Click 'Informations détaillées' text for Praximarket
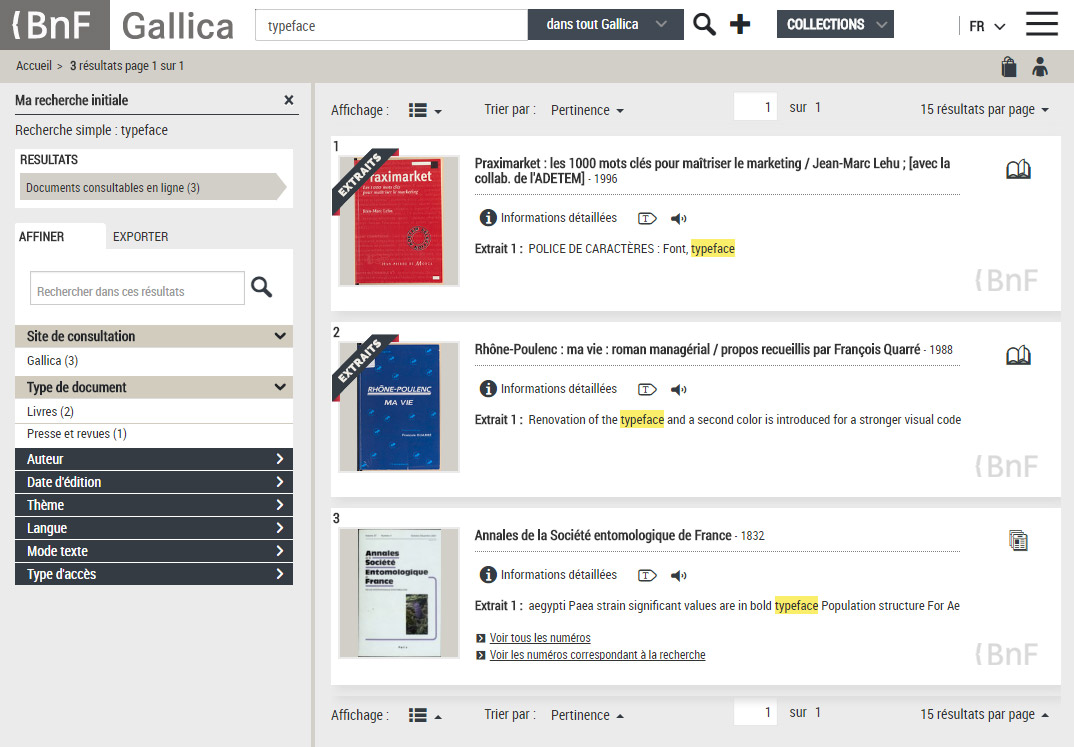1074x747 pixels. click(559, 218)
